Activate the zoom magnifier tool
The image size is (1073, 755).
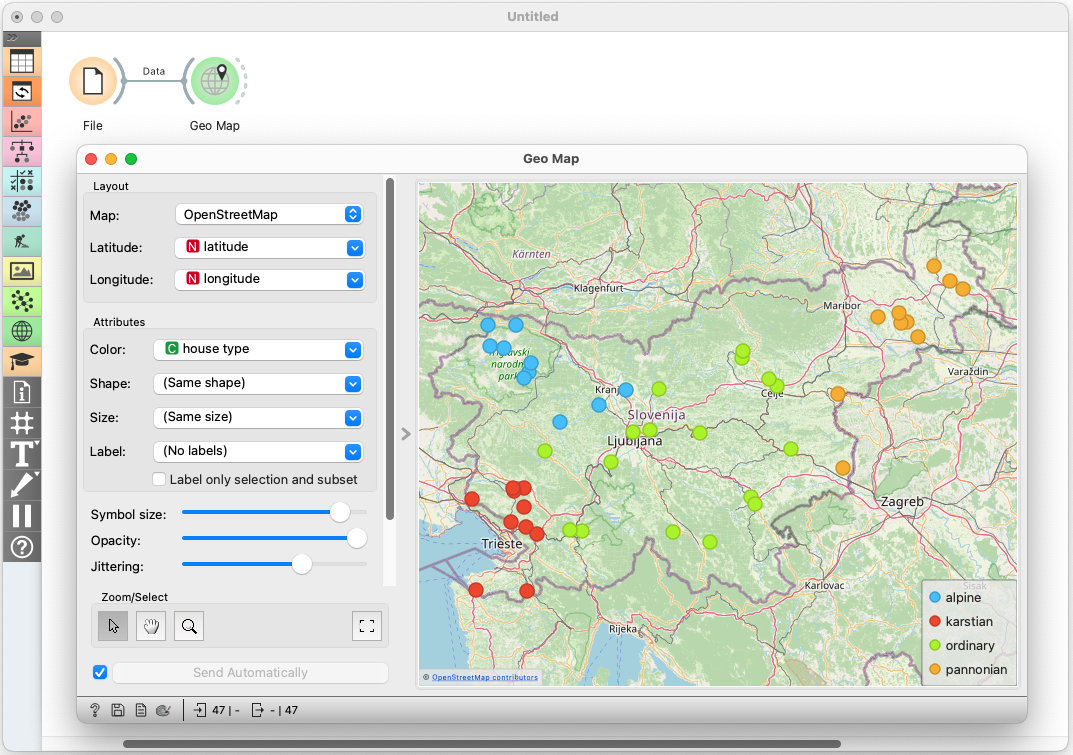189,626
